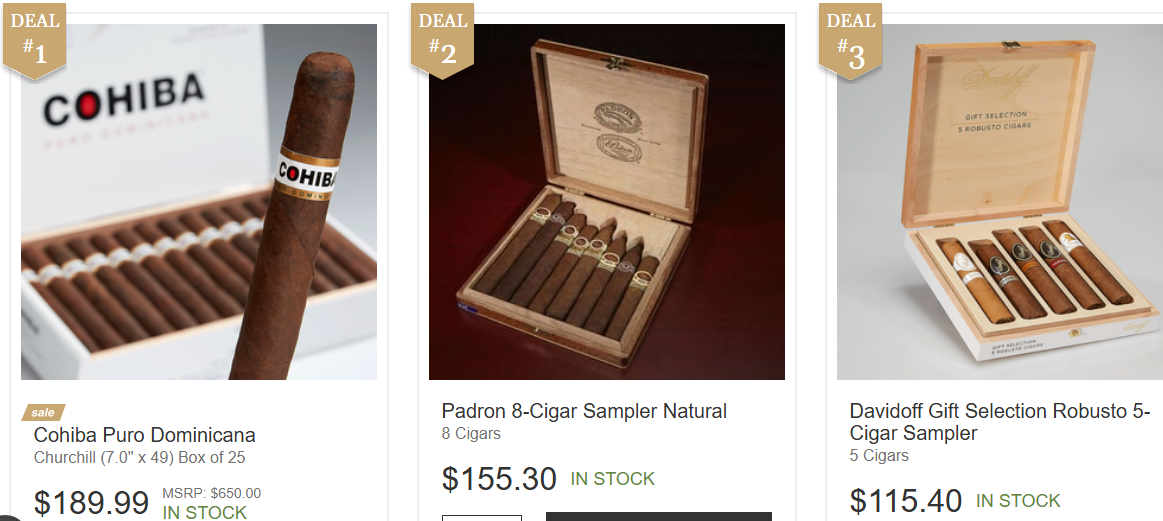Image resolution: width=1163 pixels, height=521 pixels.
Task: Open the Padron 8-Cigar Sampler Natural link
Action: click(584, 411)
